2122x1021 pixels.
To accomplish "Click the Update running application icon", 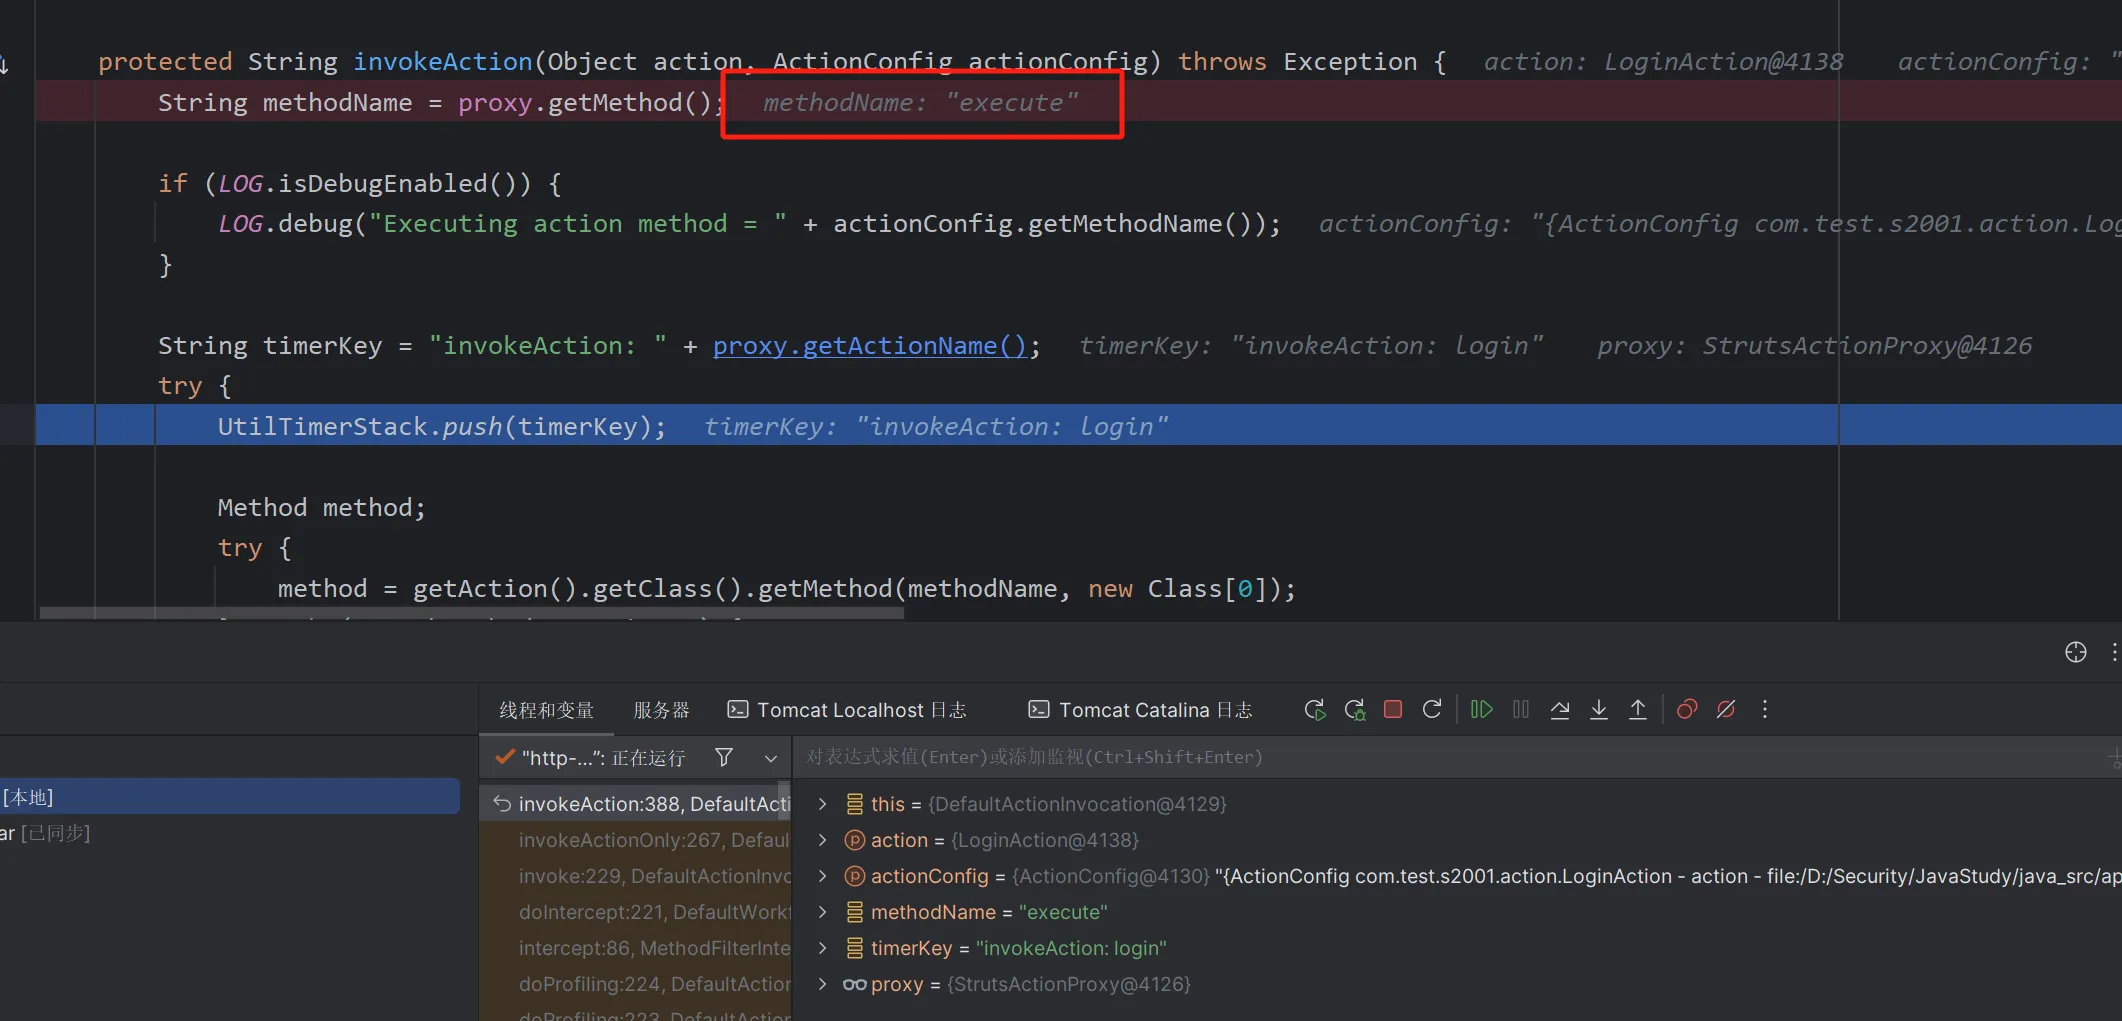I will [1355, 710].
